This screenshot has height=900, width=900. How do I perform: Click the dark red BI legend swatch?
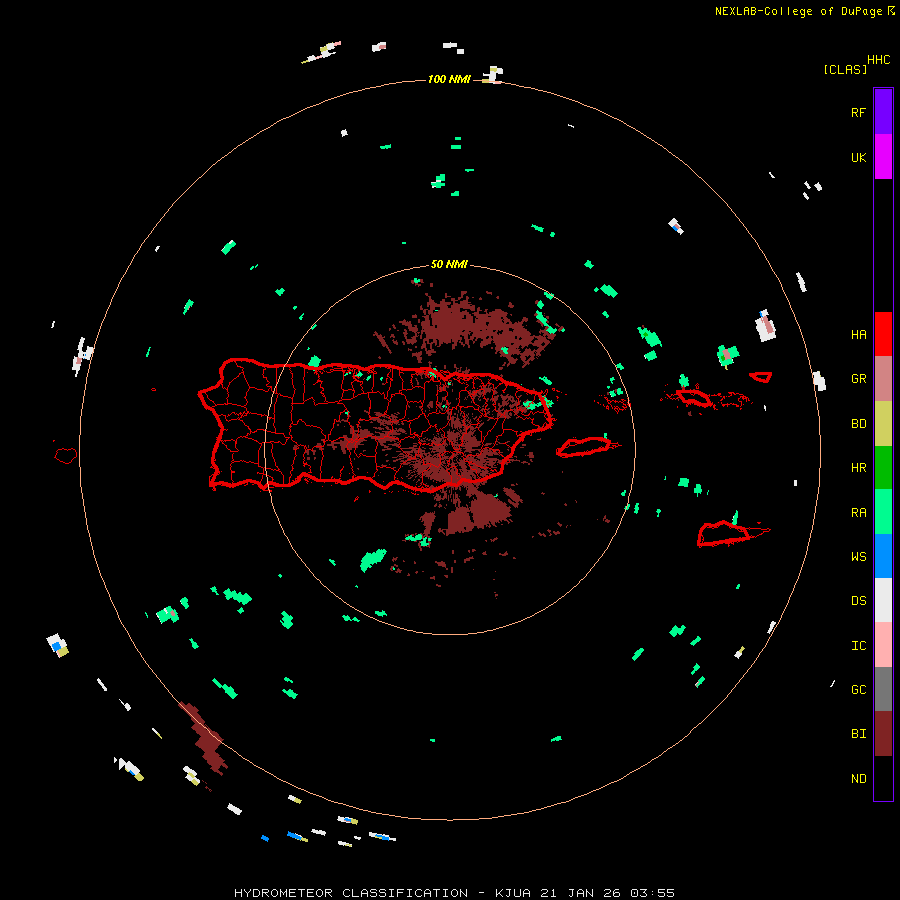click(x=883, y=734)
